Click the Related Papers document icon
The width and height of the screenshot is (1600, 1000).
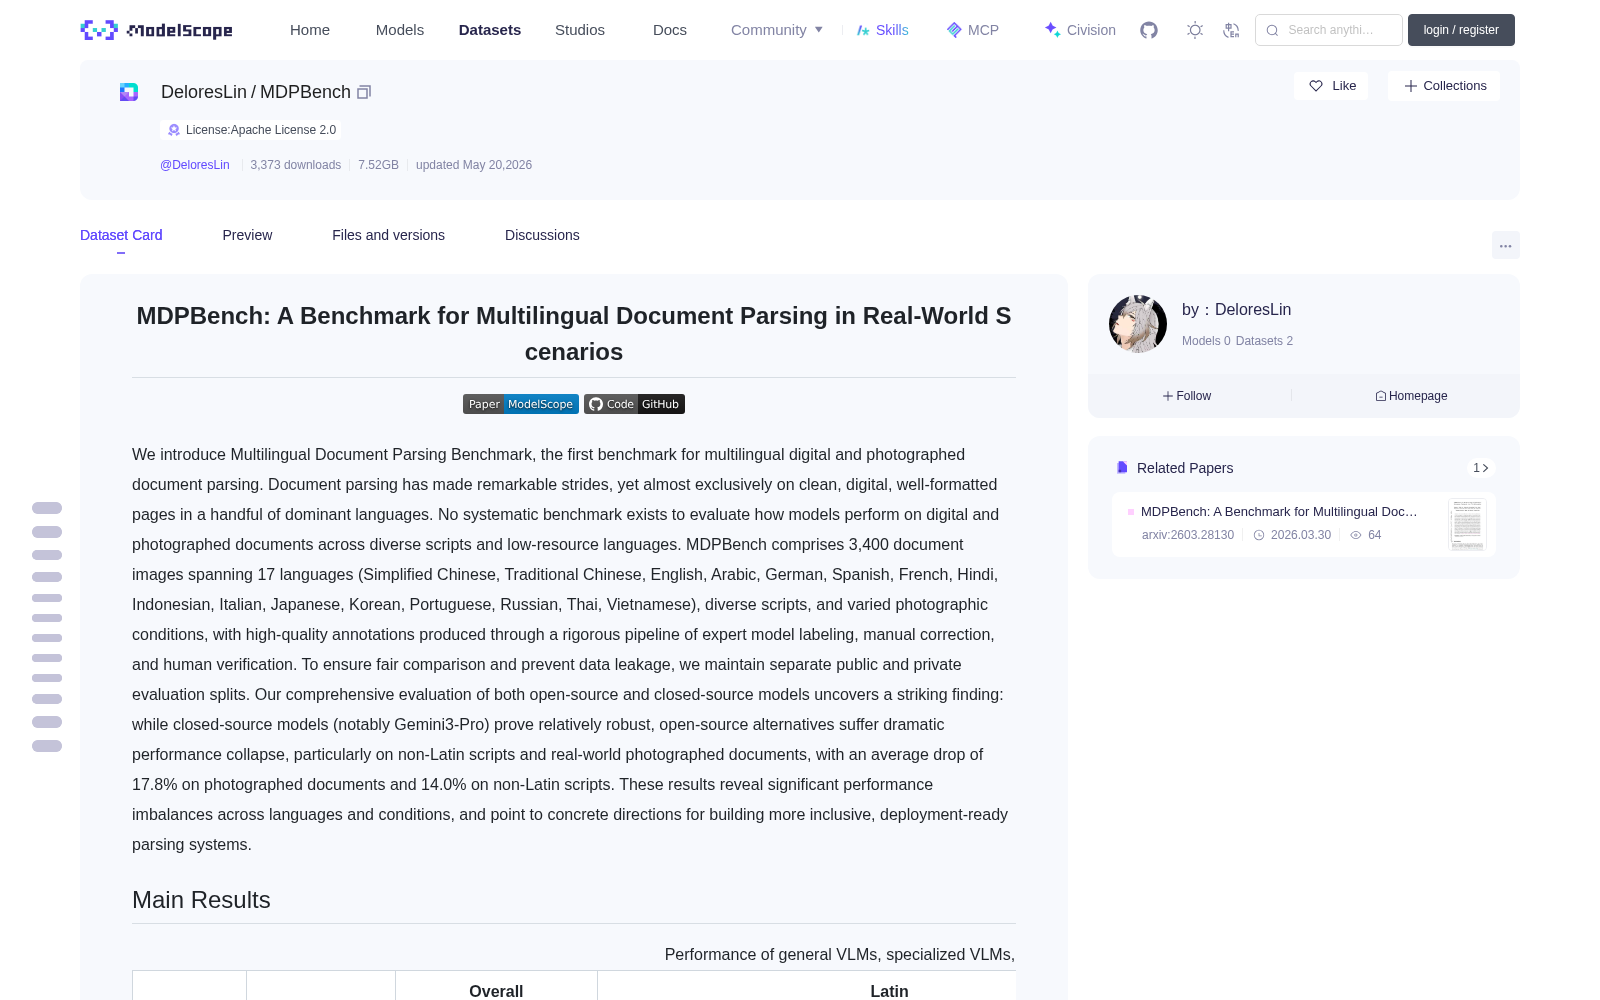(x=1122, y=467)
